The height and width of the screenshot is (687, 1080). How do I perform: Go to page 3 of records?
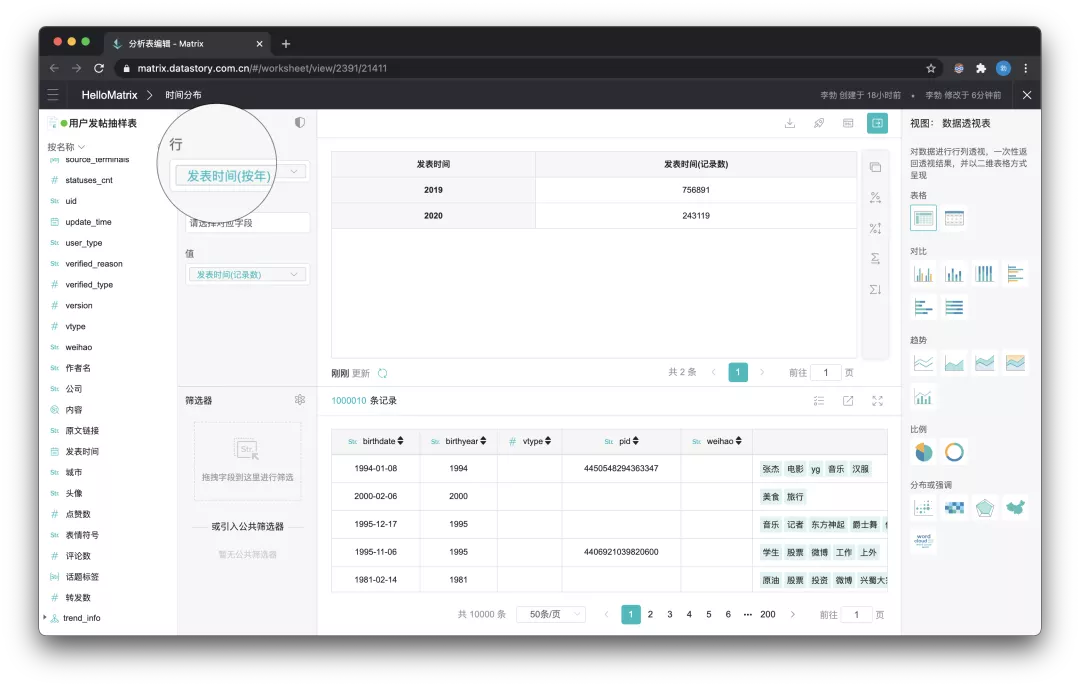[x=669, y=614]
